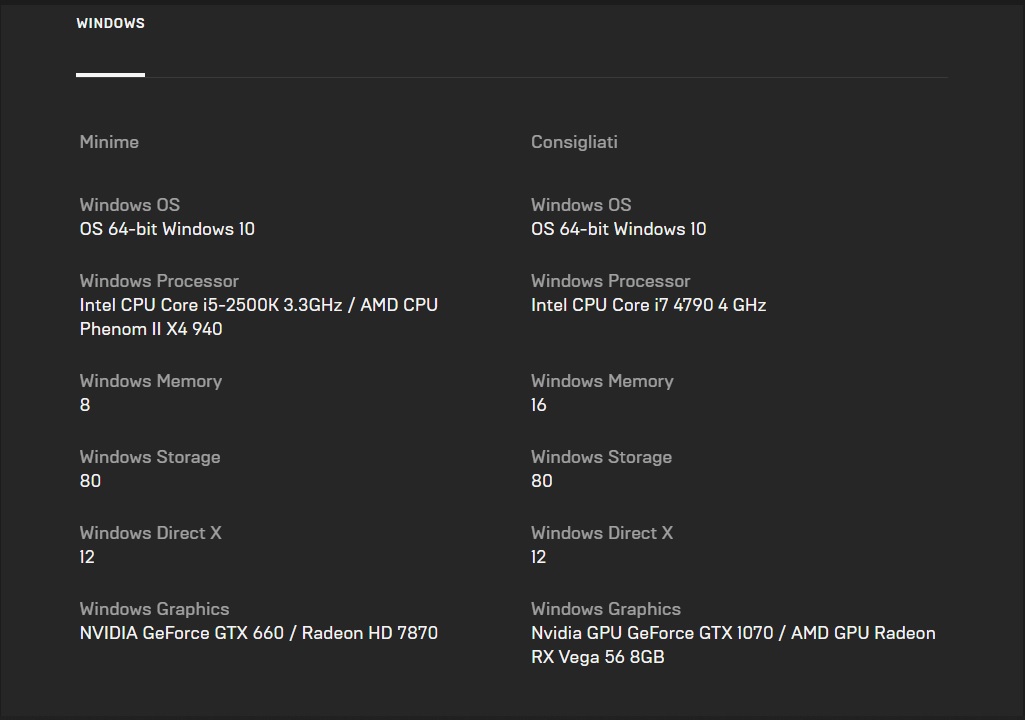The height and width of the screenshot is (720, 1025).
Task: Select the WINDOWS tab
Action: click(110, 23)
